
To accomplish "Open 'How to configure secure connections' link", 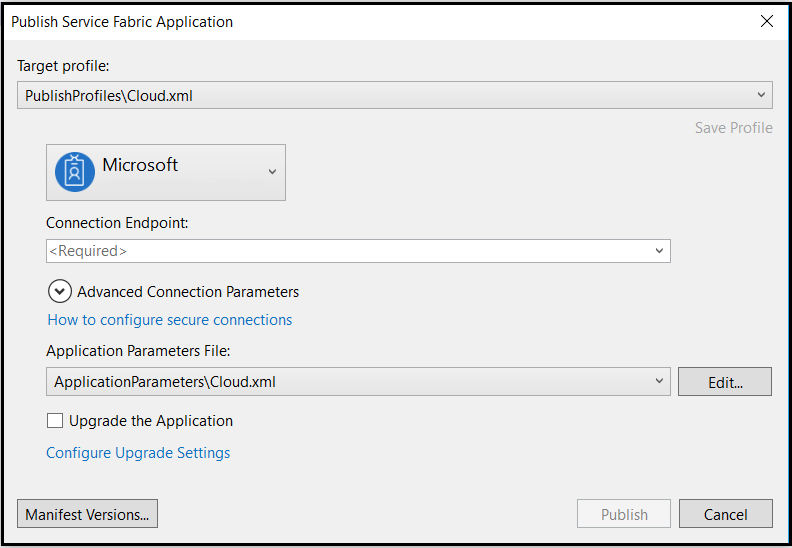I will [x=170, y=320].
